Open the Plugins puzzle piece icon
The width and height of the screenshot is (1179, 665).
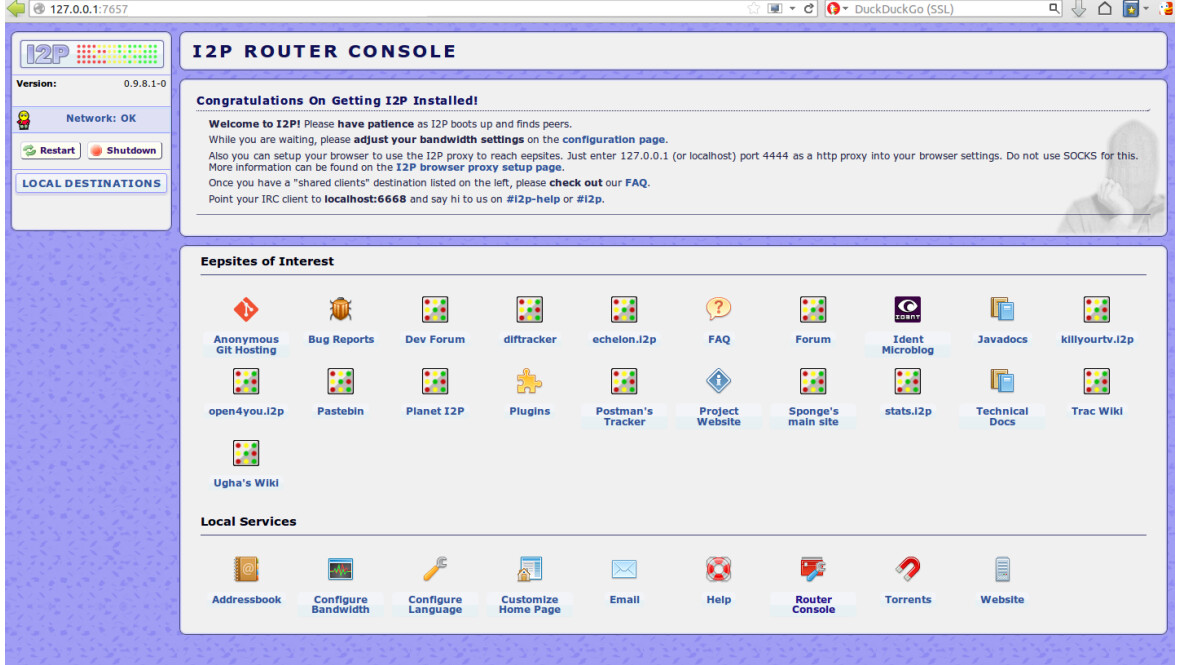tap(529, 381)
